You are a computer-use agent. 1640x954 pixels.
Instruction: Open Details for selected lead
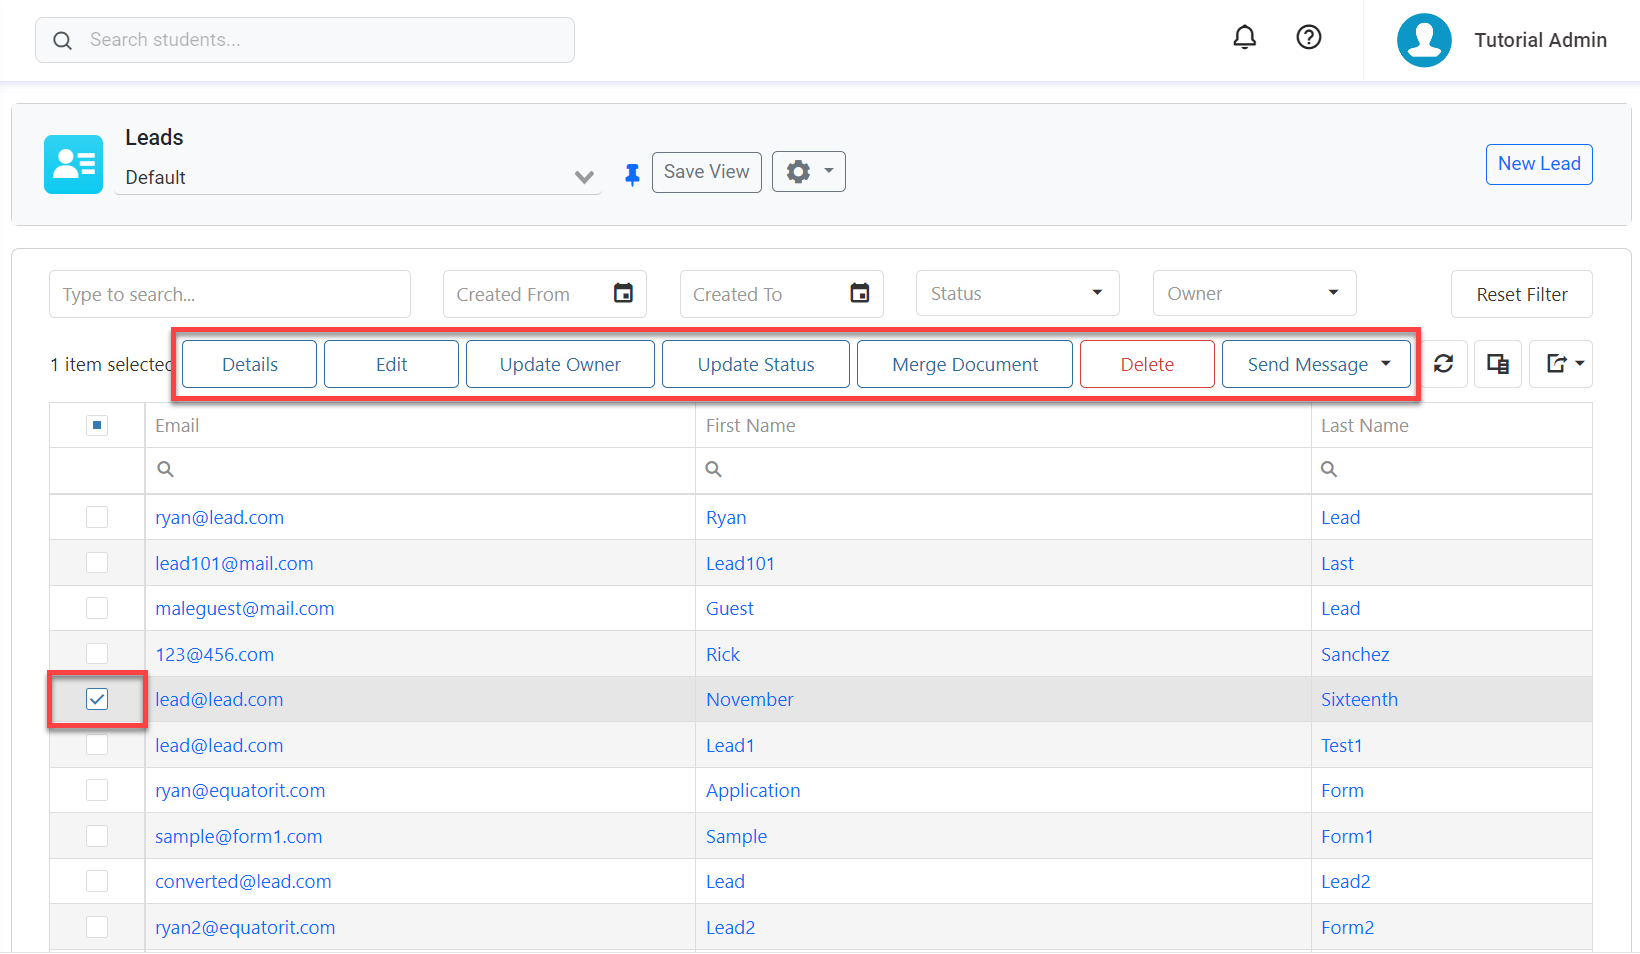[250, 364]
